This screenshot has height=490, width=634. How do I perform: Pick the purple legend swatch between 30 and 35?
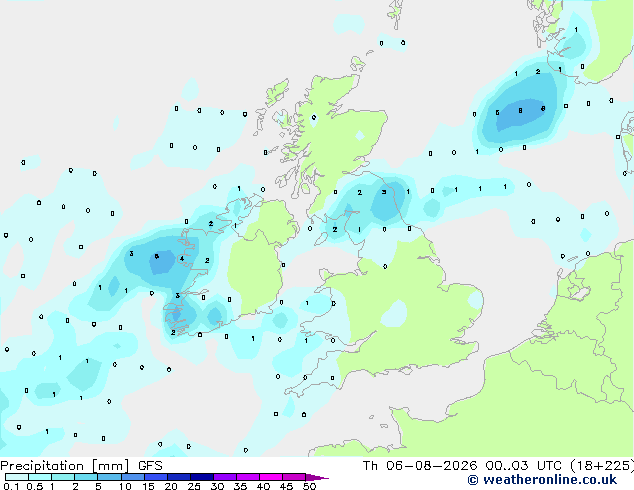[225, 477]
